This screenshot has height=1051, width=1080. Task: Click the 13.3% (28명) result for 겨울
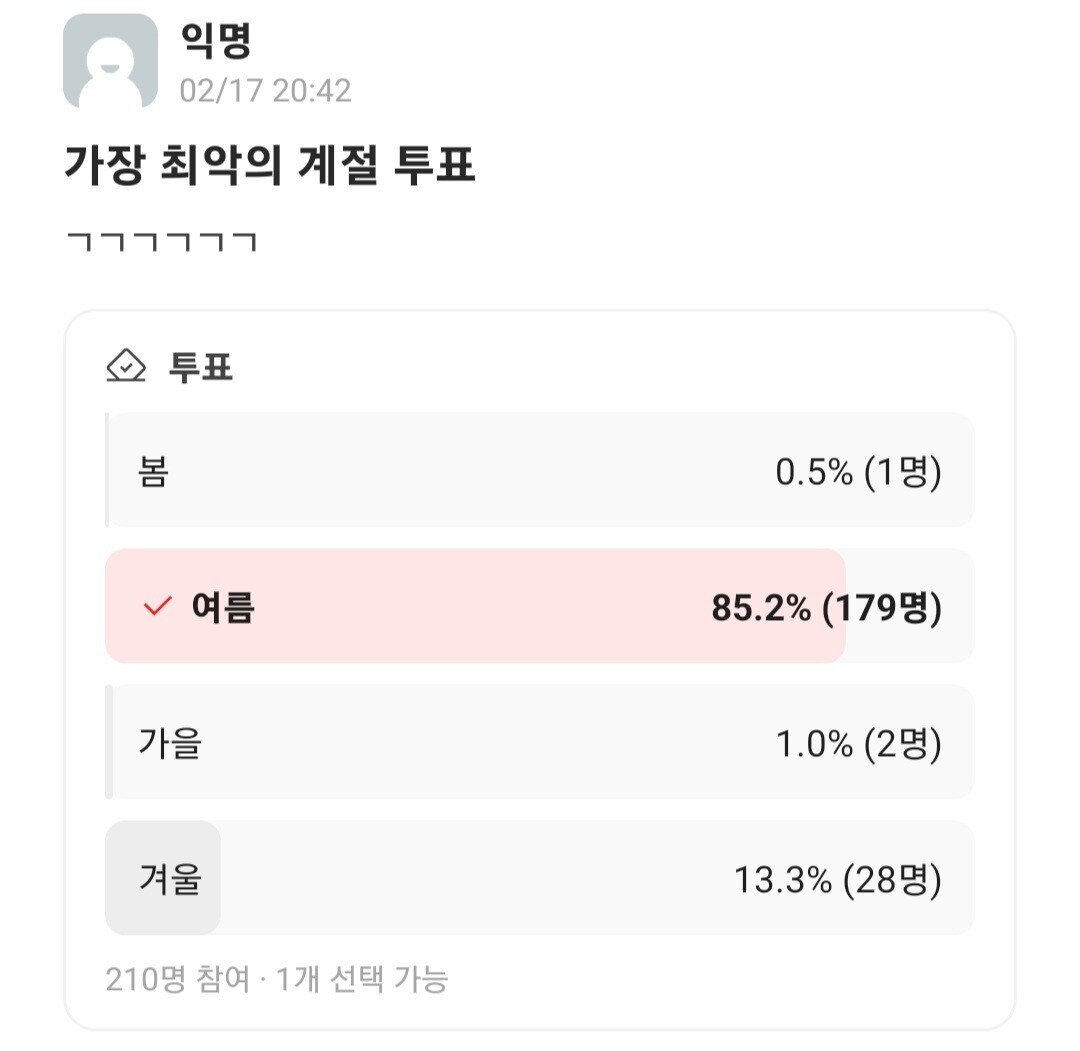click(x=837, y=879)
